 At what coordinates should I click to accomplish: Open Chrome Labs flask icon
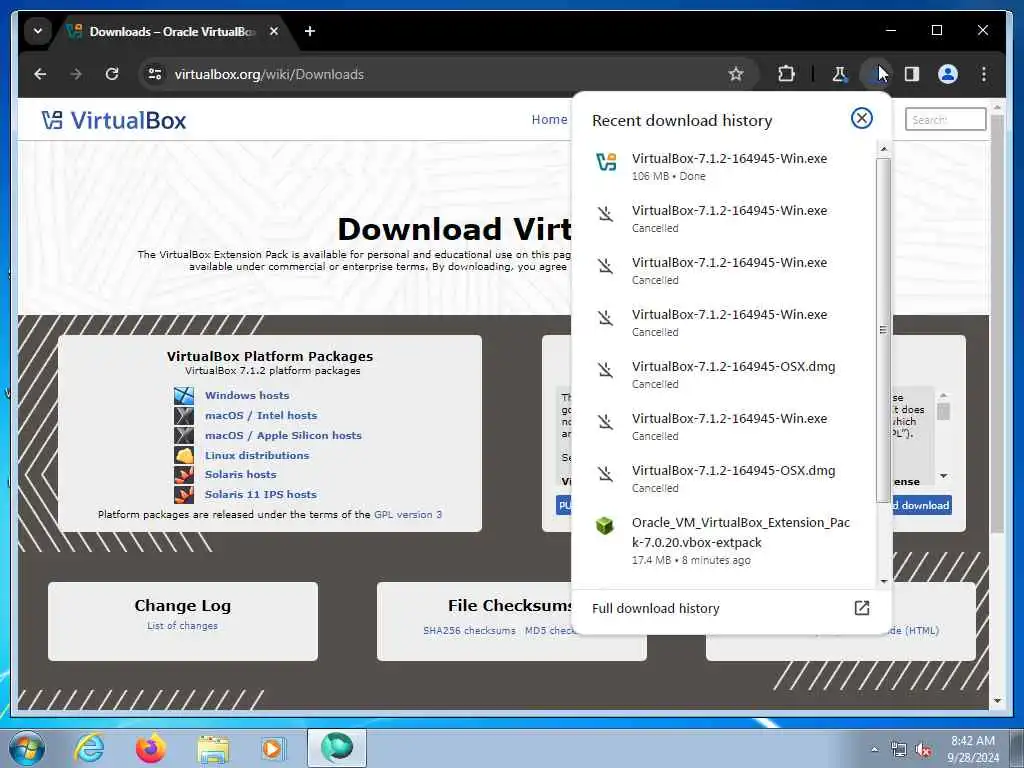pyautogui.click(x=839, y=74)
